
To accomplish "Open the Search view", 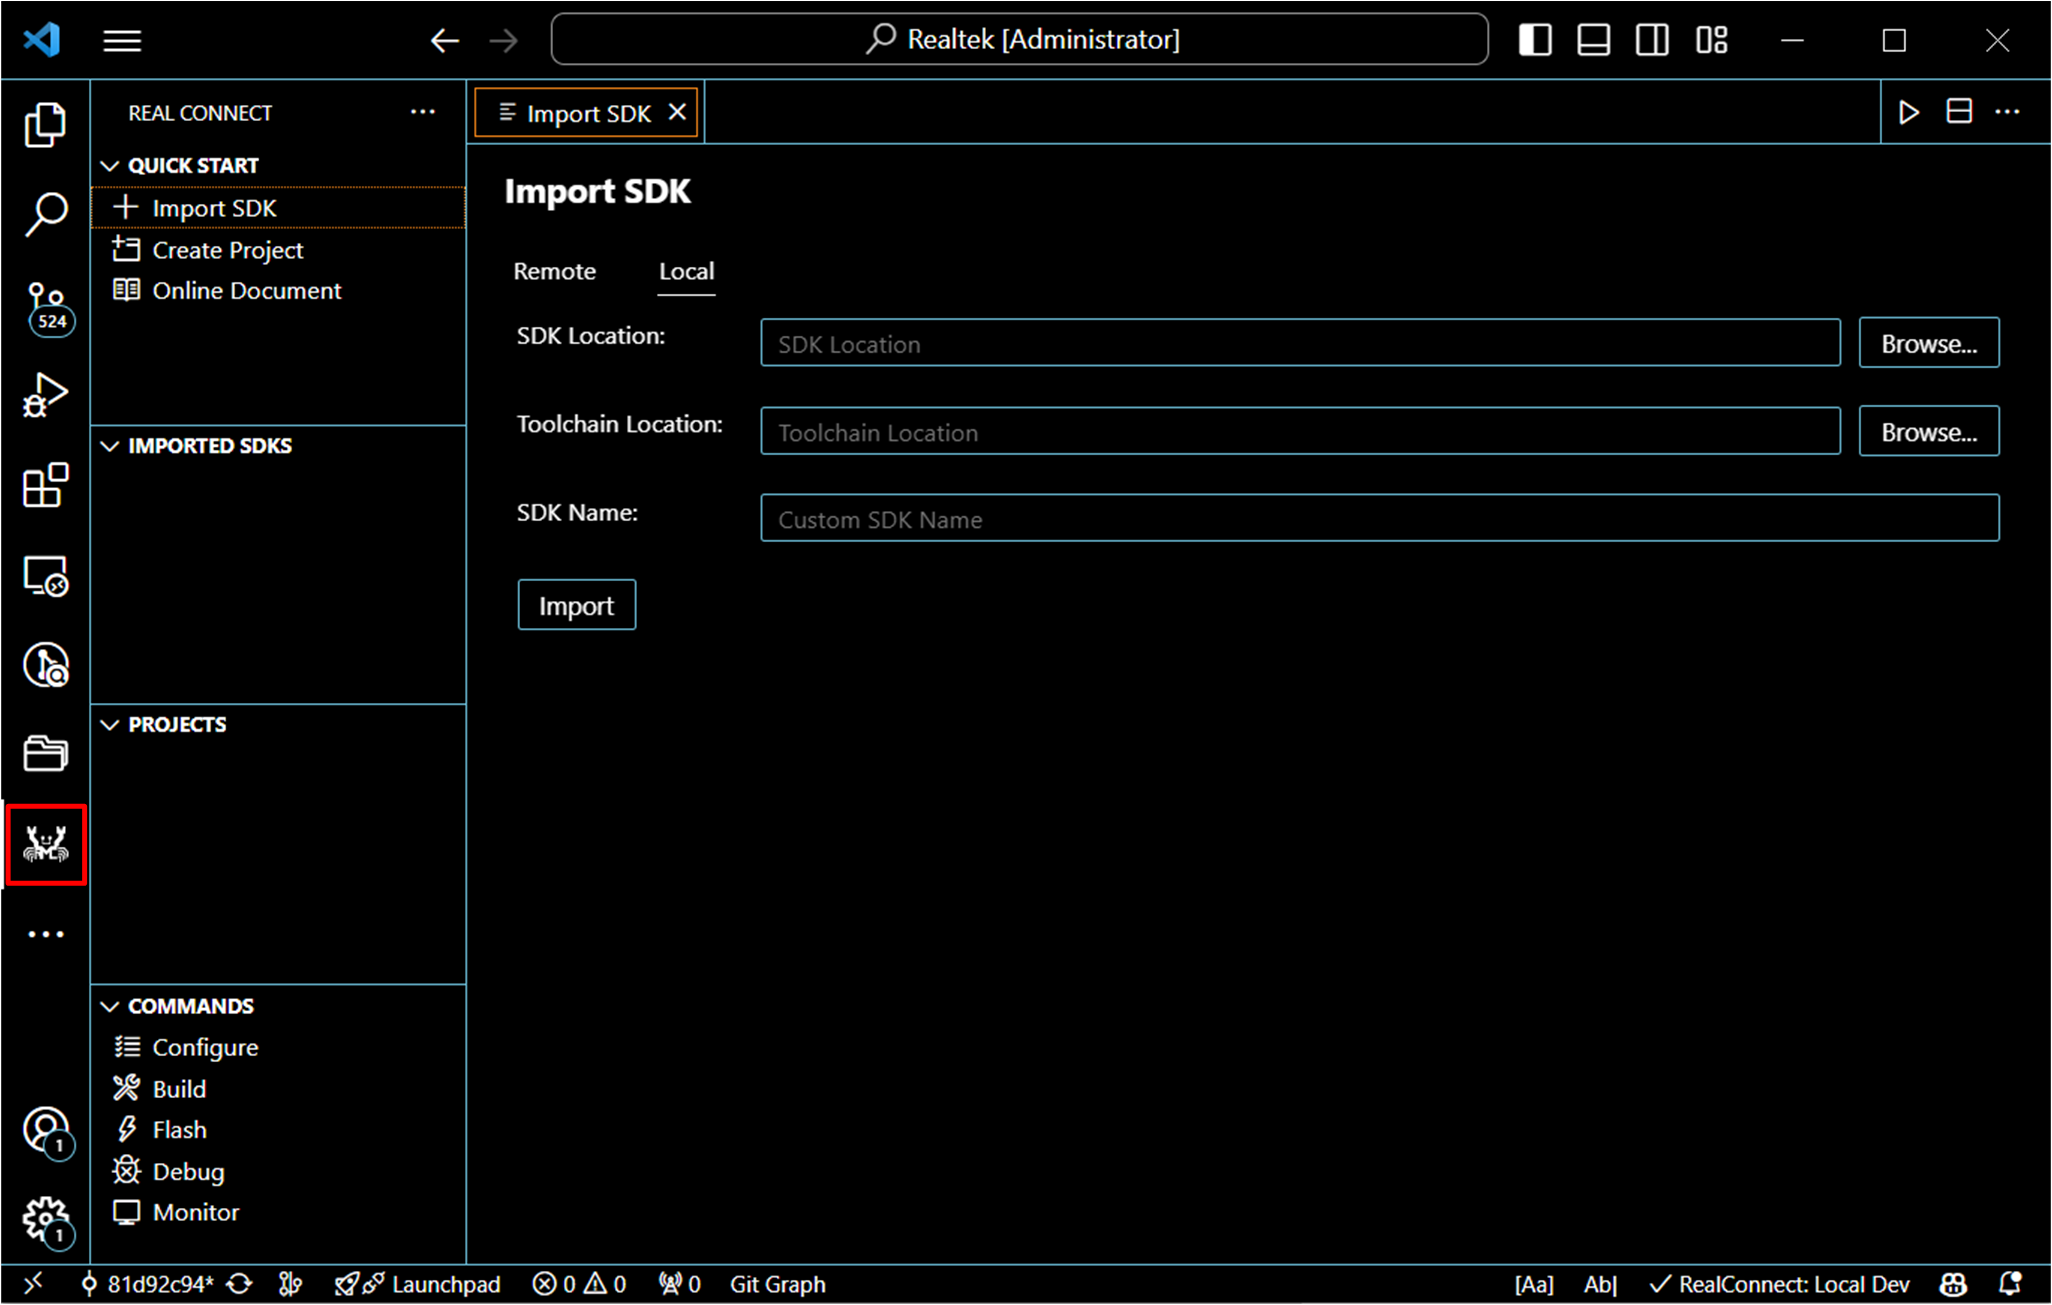I will [46, 214].
